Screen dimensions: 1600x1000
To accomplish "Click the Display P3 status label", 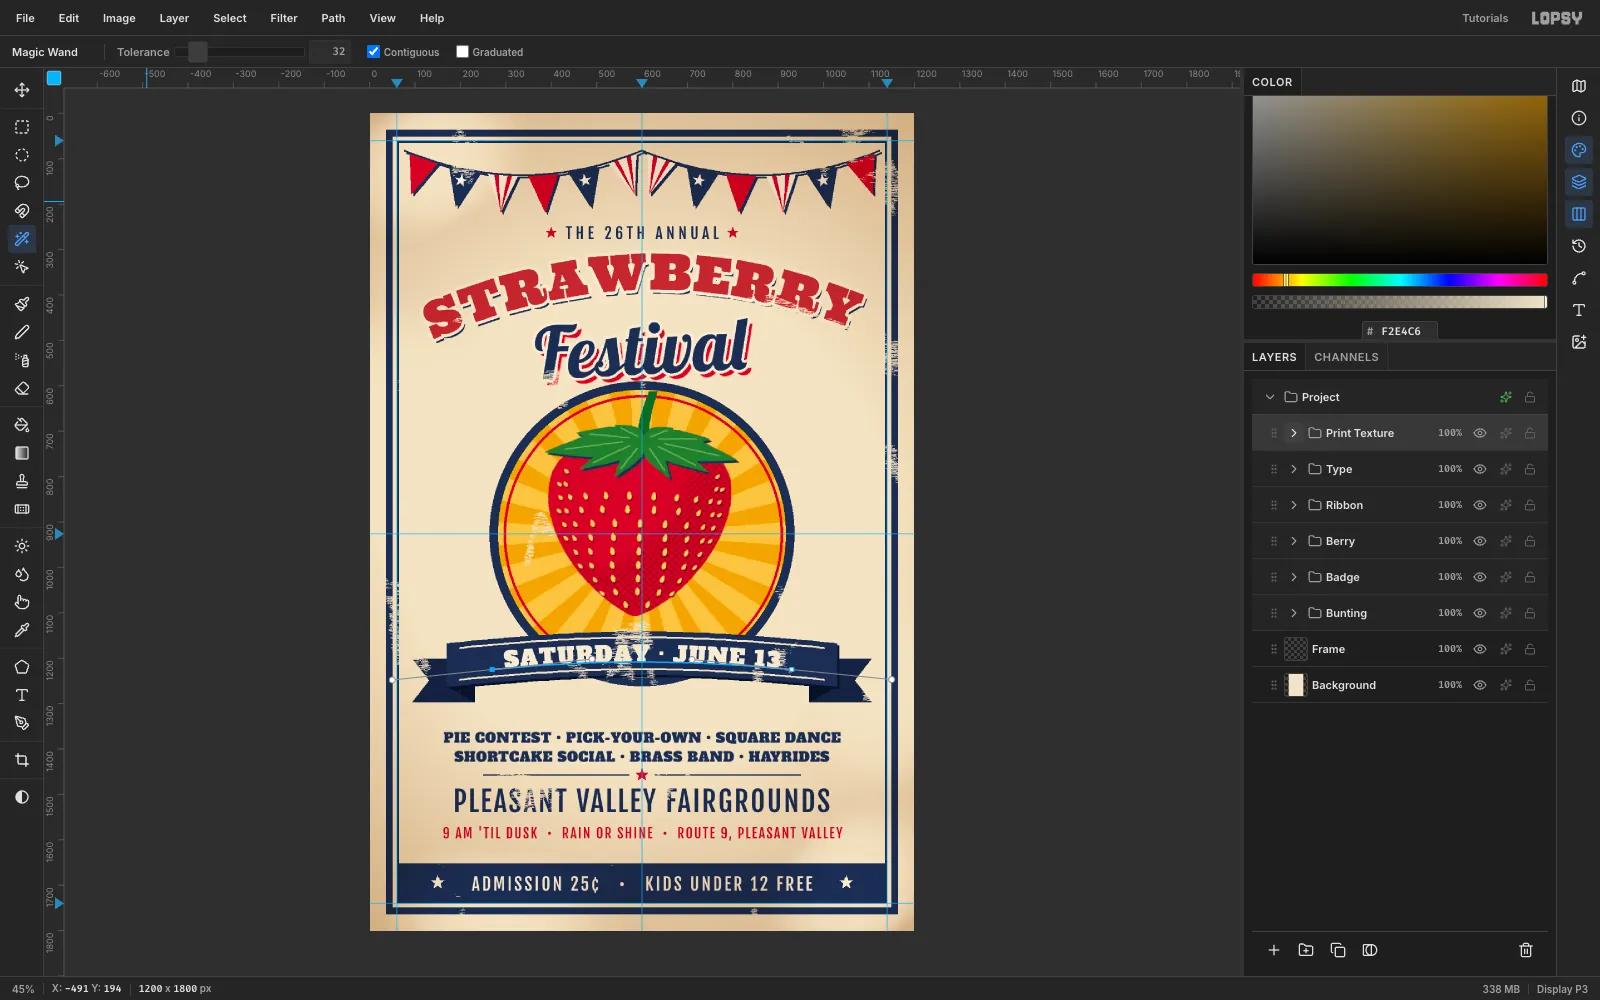I will 1562,989.
